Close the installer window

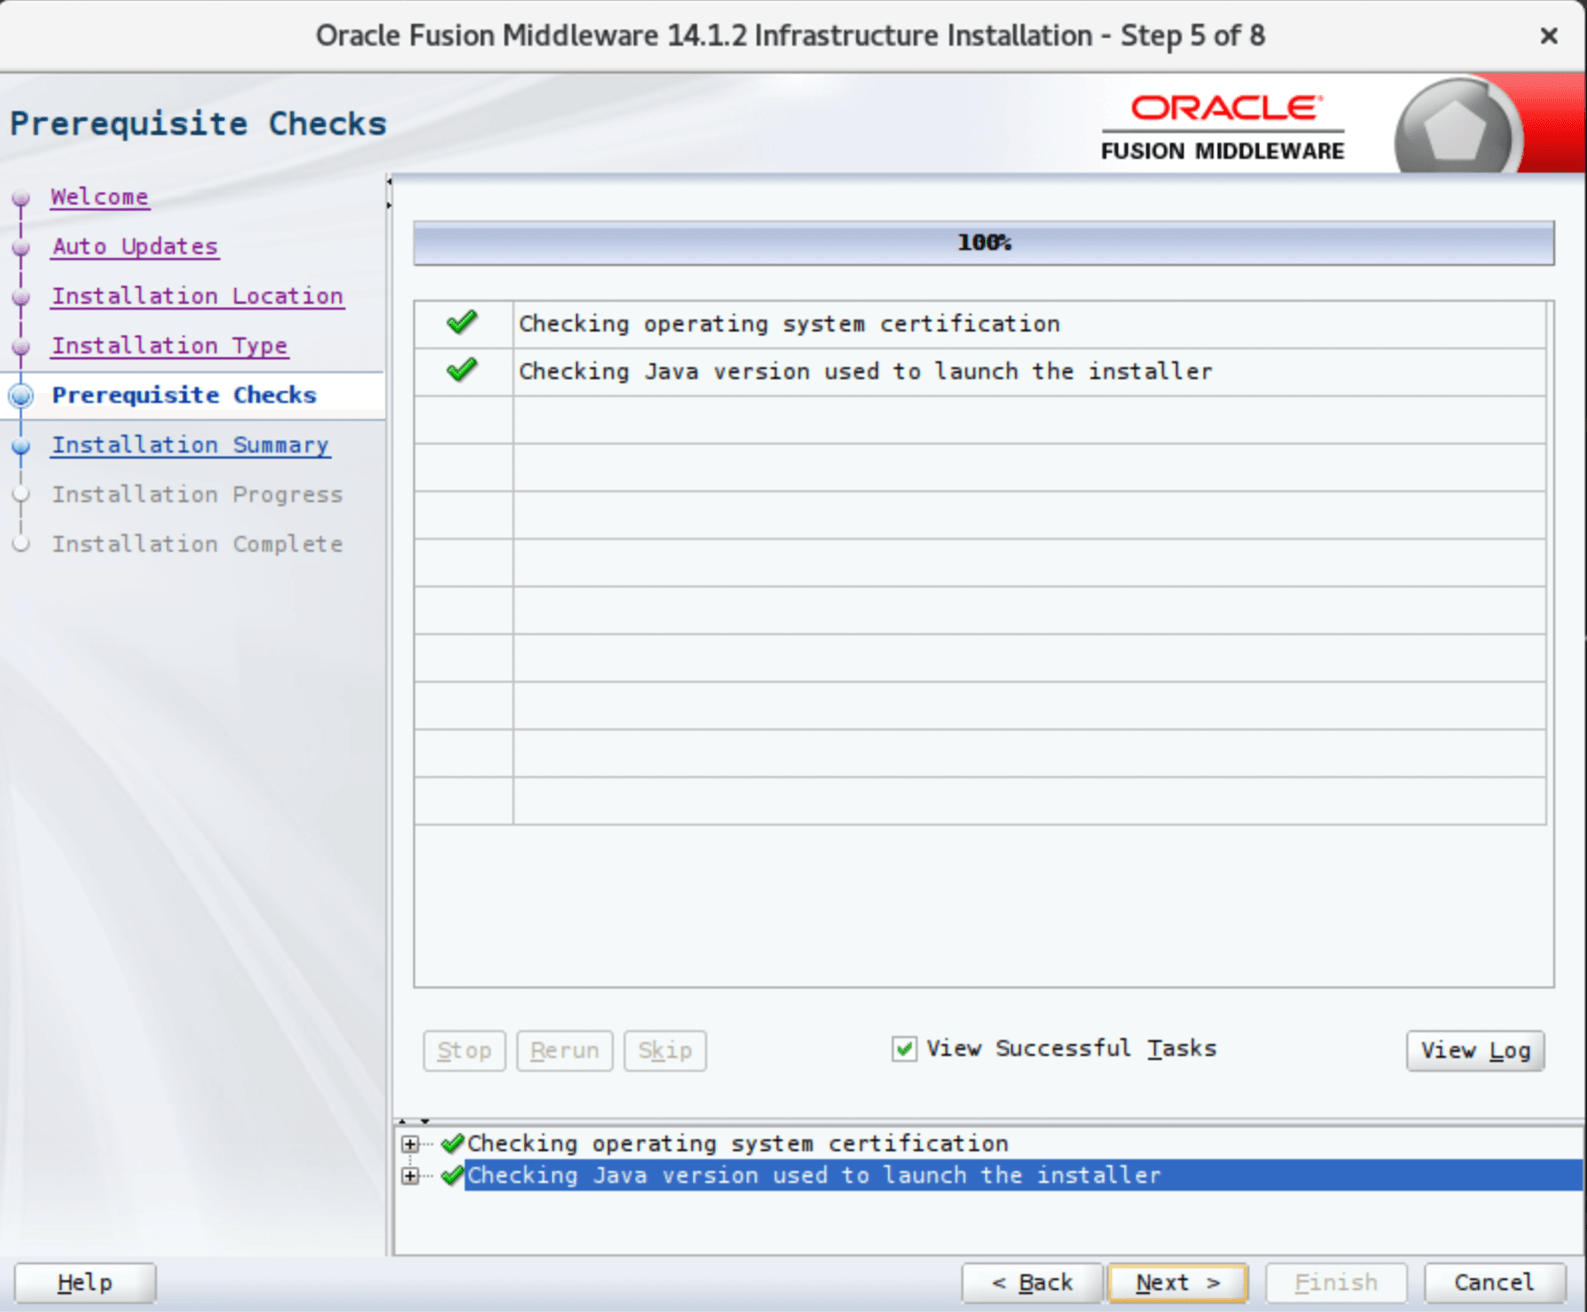coord(1549,36)
